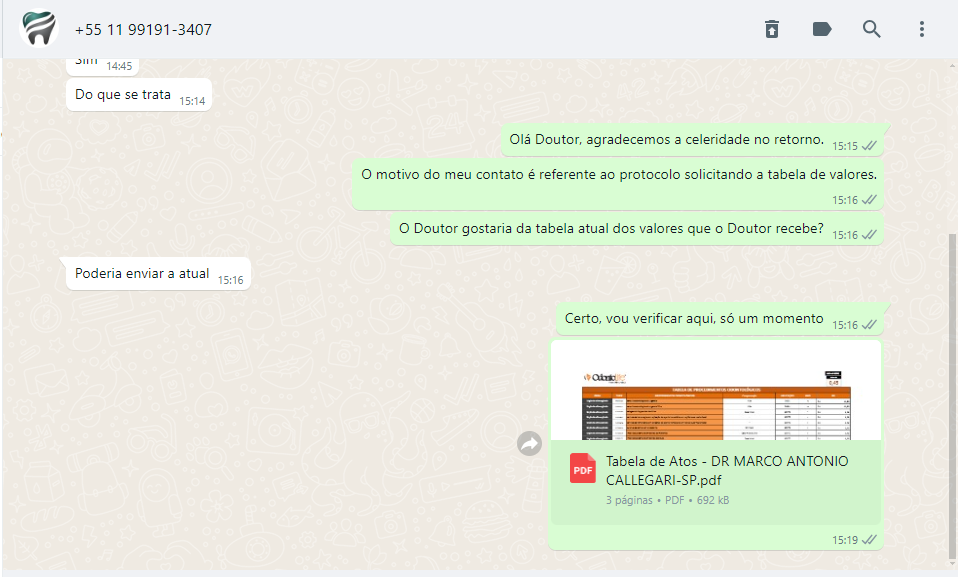
Task: Click the forward arrow beside the PDF
Action: click(x=529, y=443)
